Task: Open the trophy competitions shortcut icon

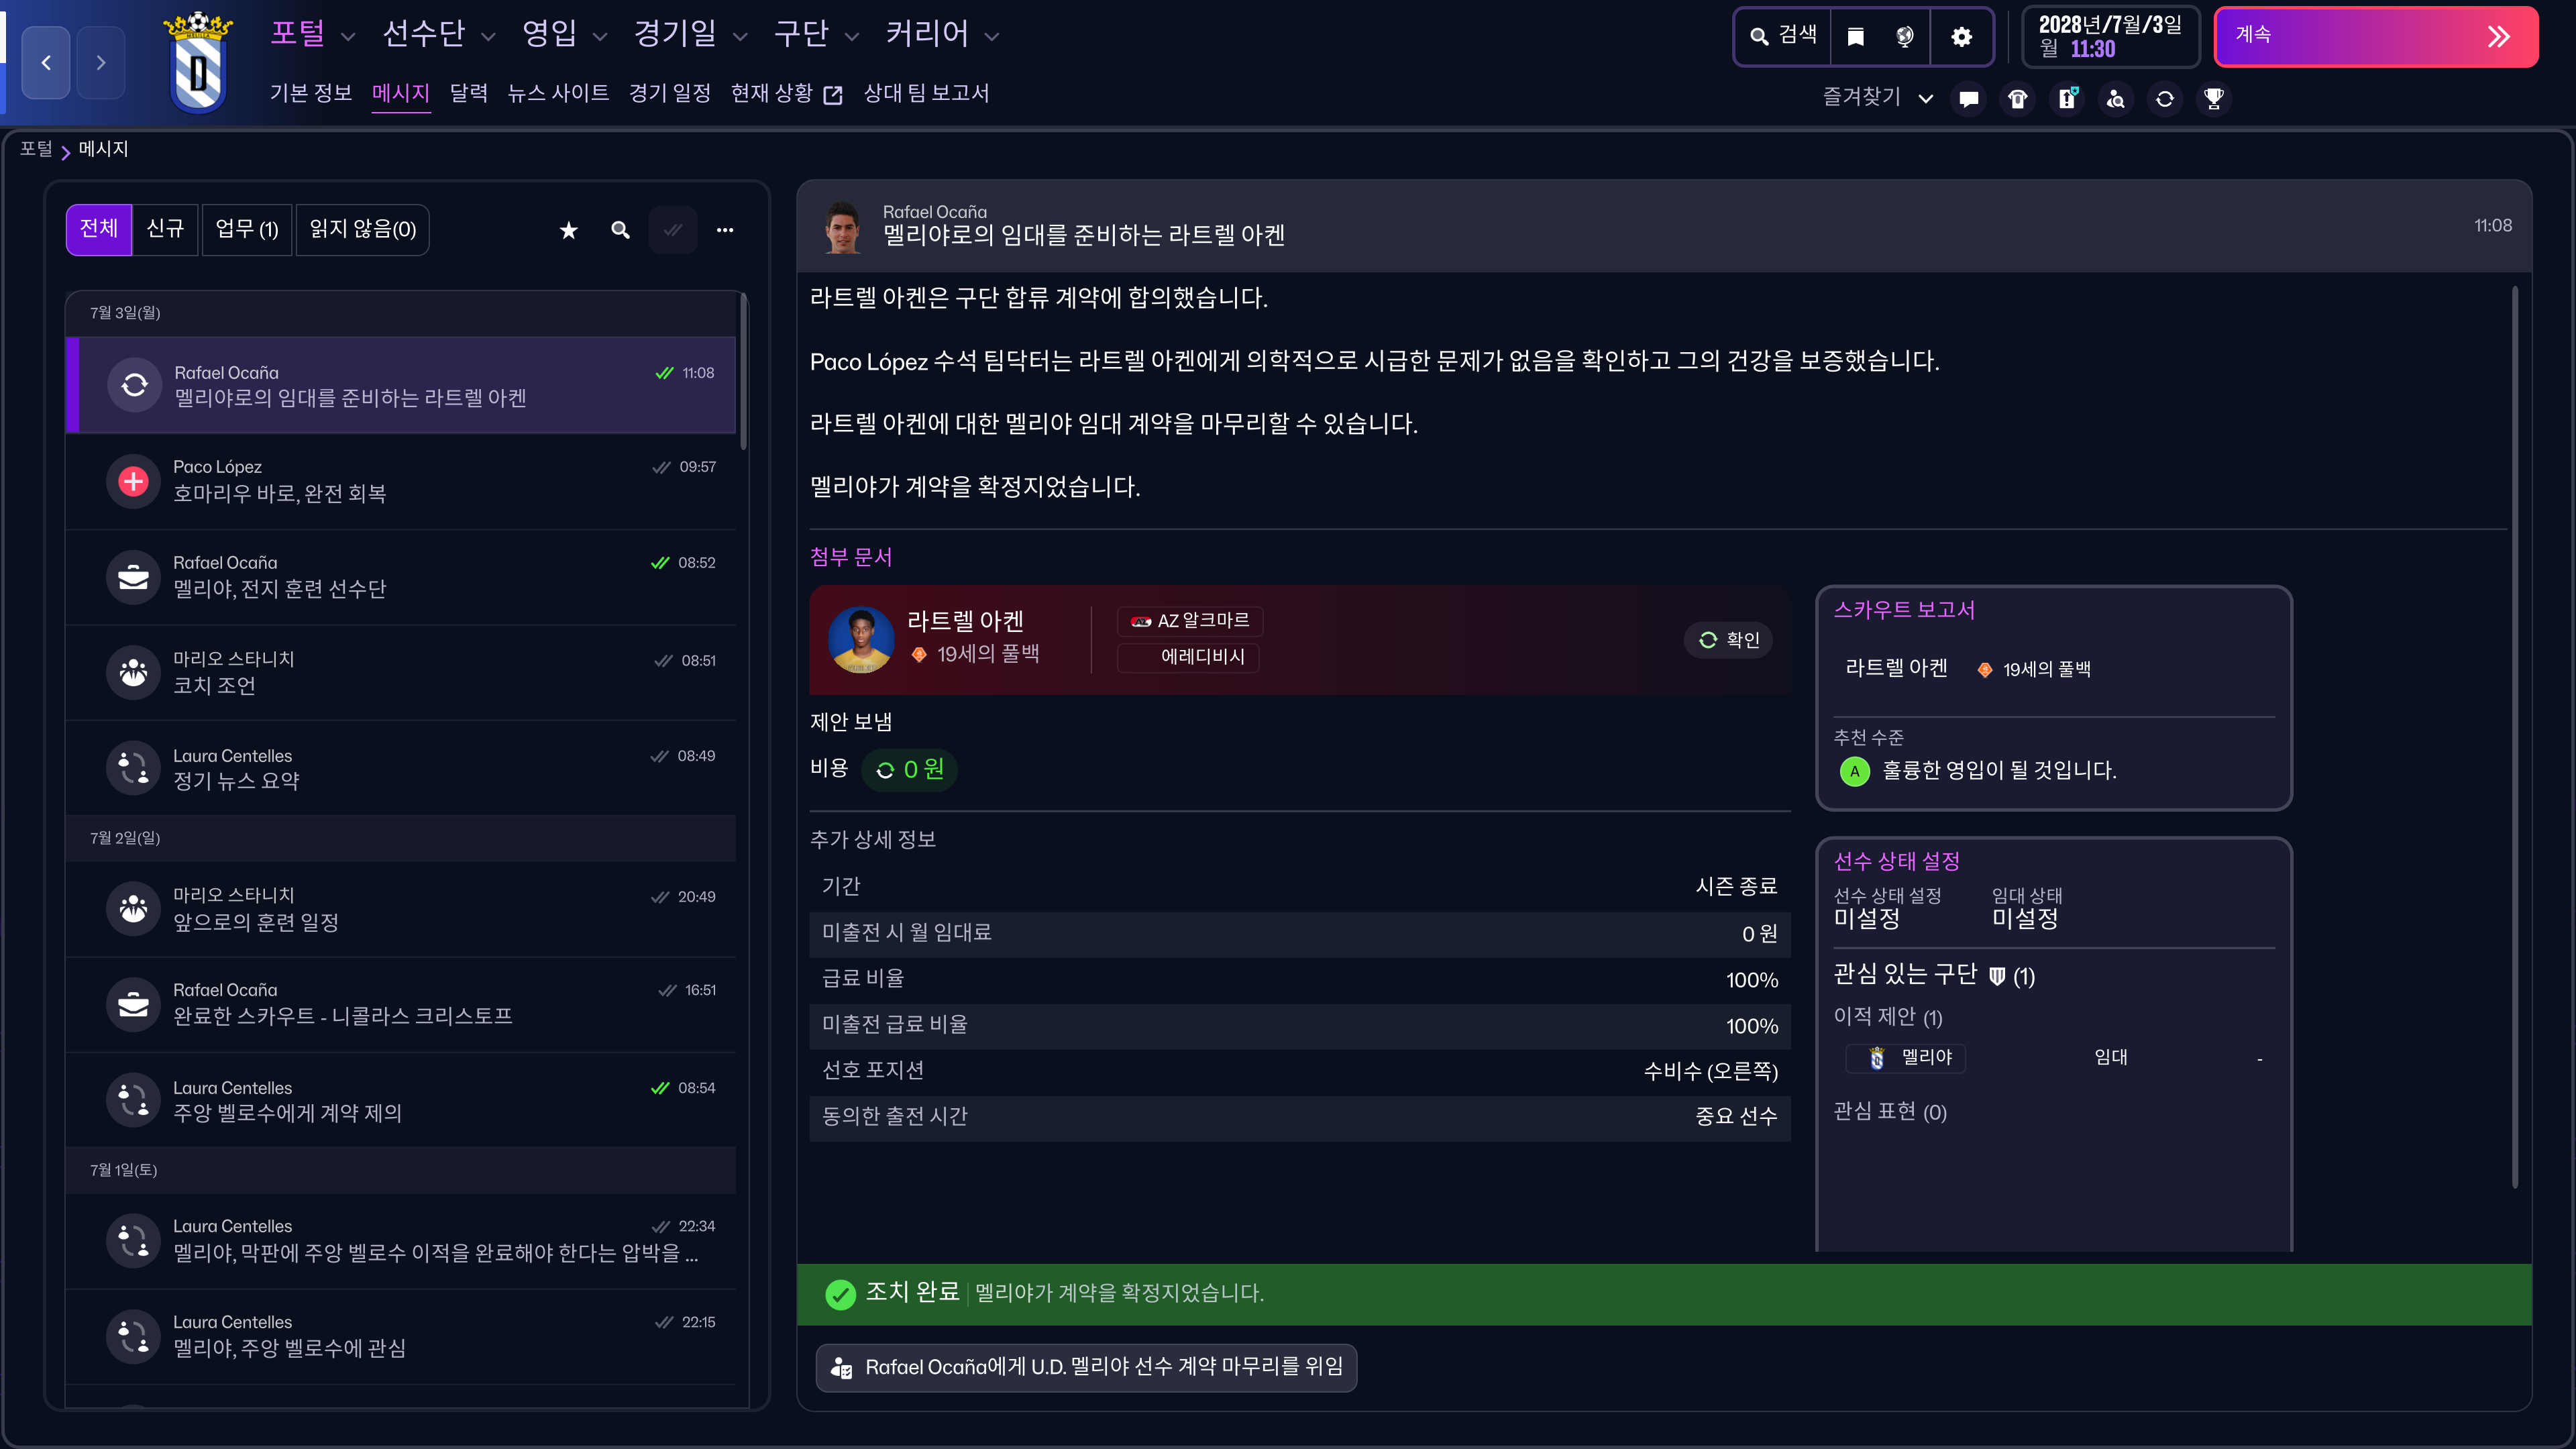Action: (x=2213, y=98)
